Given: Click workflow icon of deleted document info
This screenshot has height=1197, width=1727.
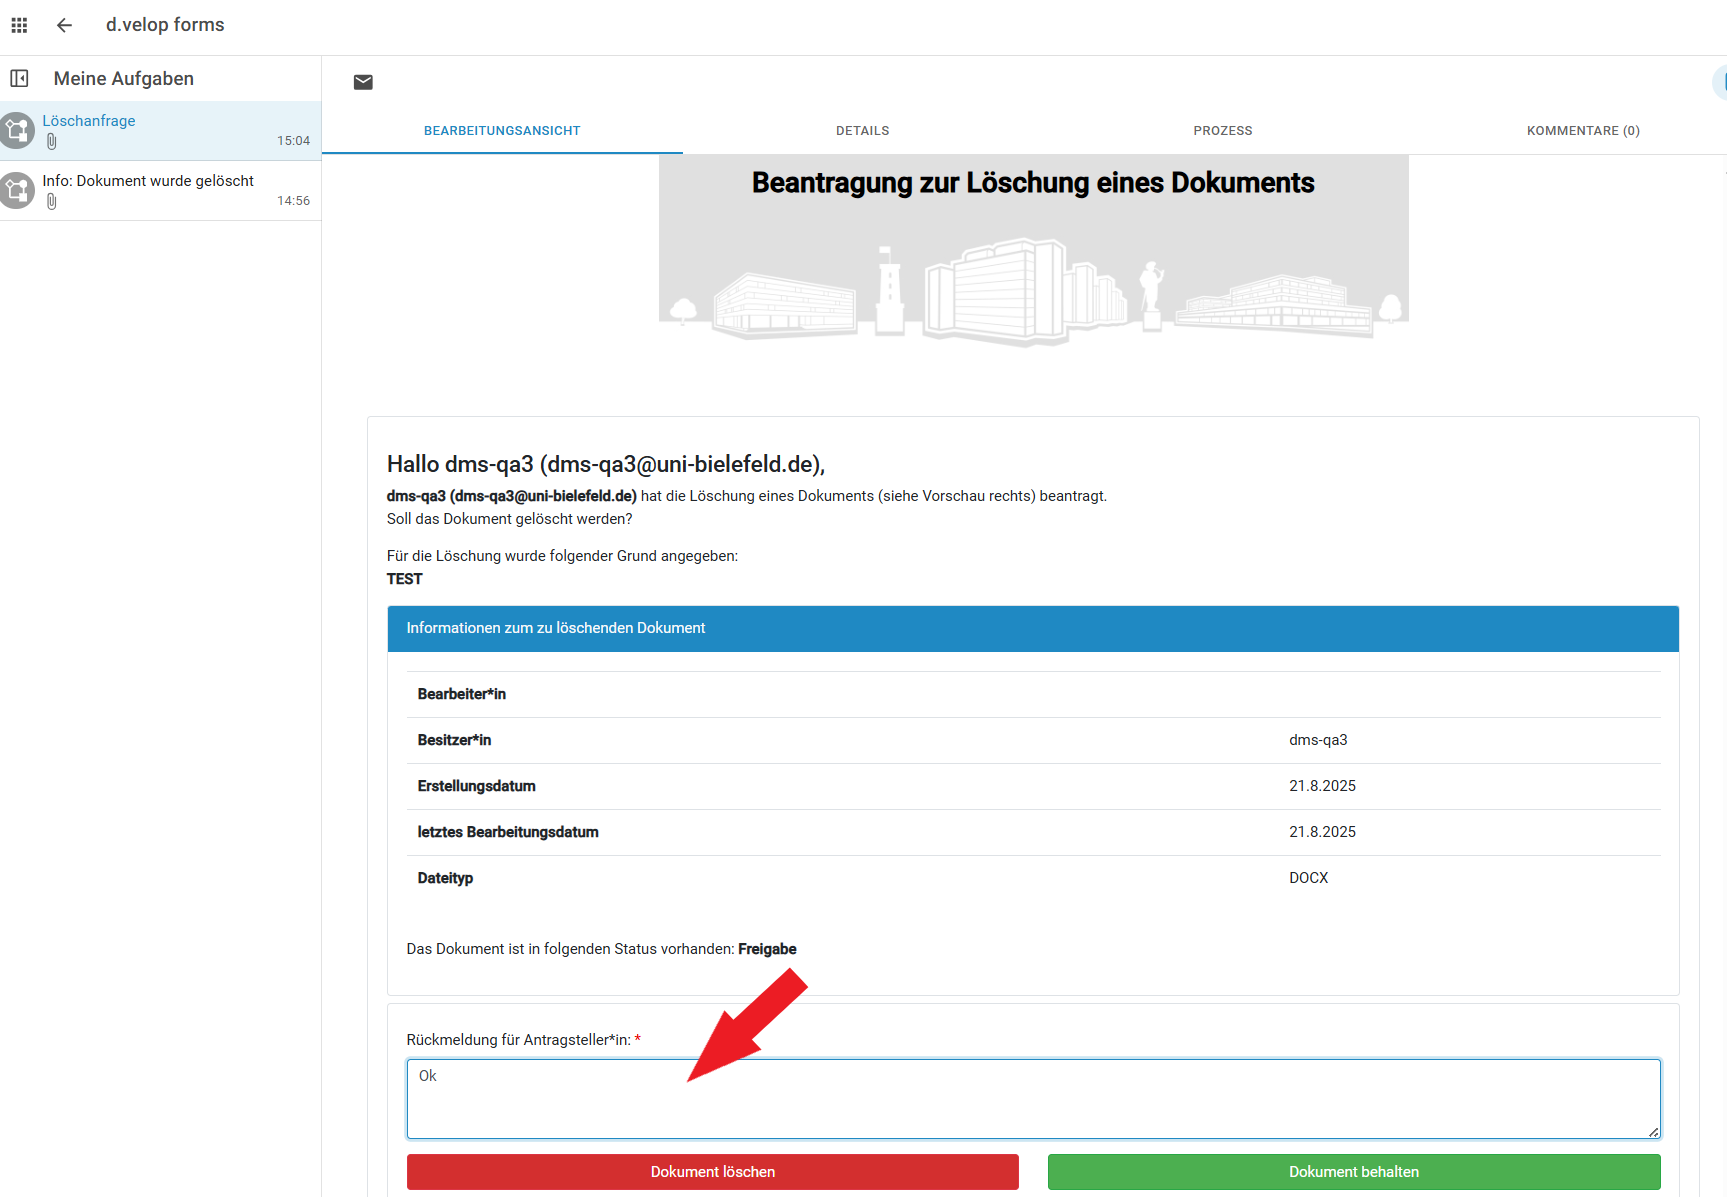Looking at the screenshot, I should pos(17,190).
